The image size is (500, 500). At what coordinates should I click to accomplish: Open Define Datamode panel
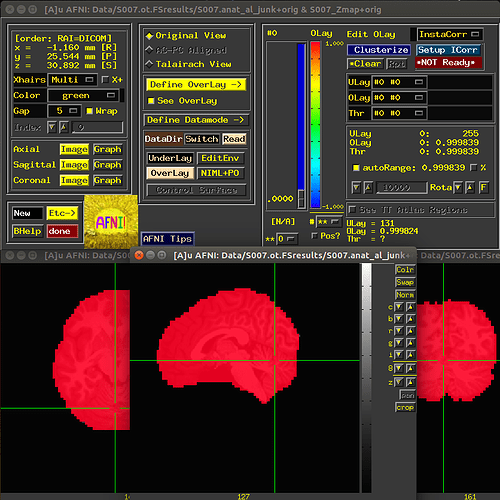click(x=196, y=120)
